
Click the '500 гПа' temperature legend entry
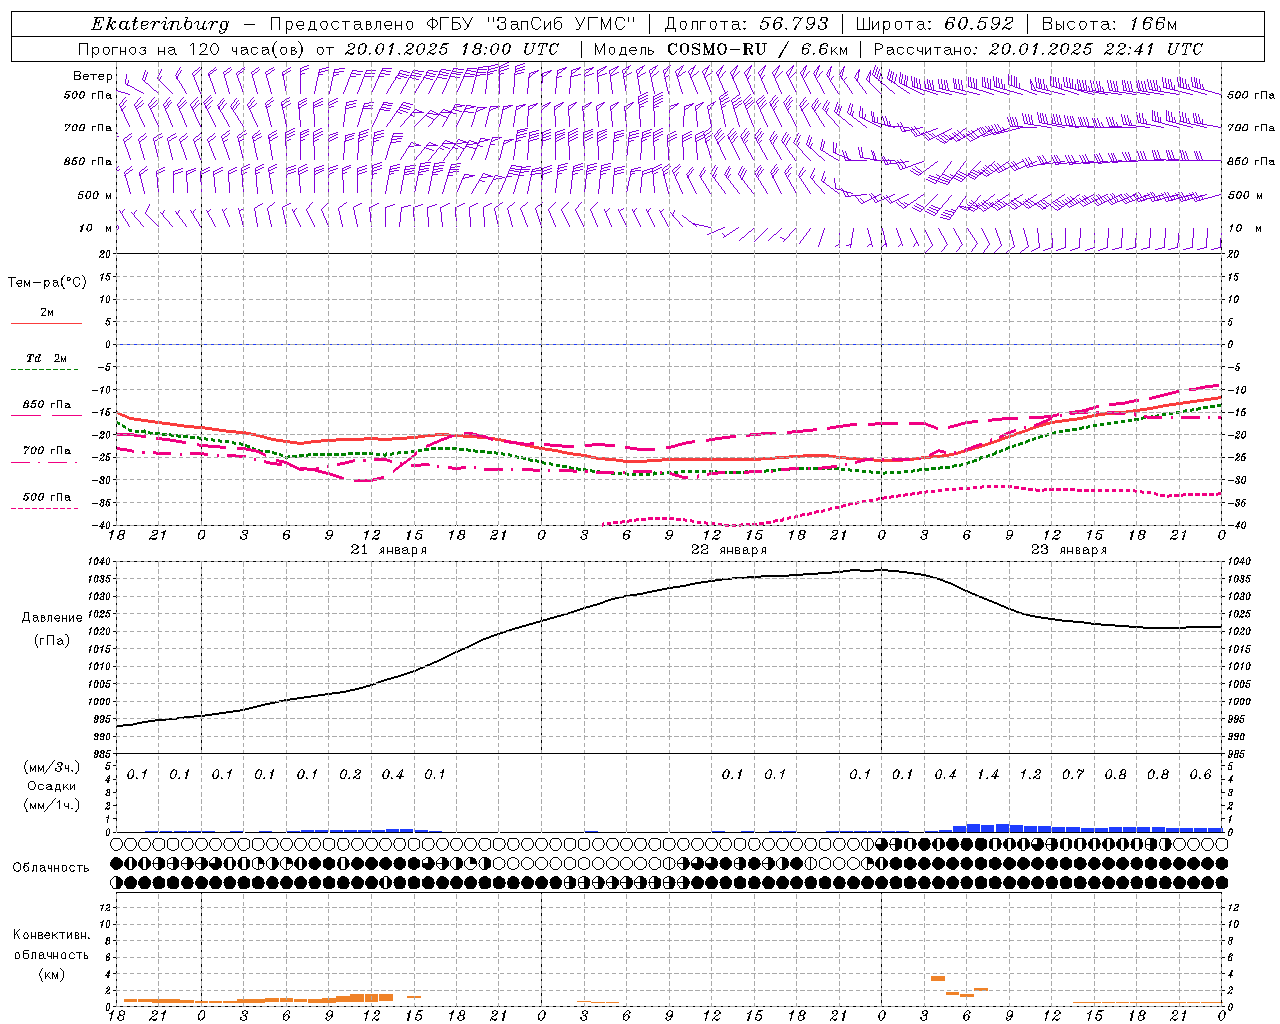pyautogui.click(x=47, y=497)
